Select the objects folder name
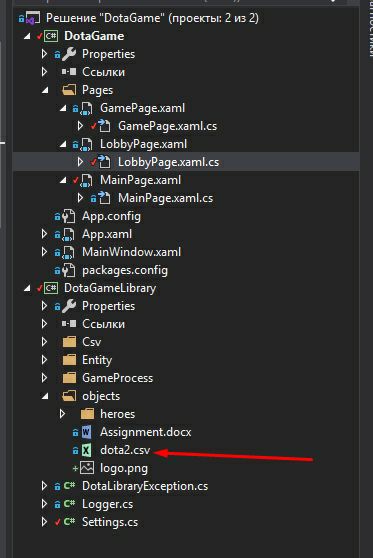Screen dimensions: 373x558 [101, 396]
